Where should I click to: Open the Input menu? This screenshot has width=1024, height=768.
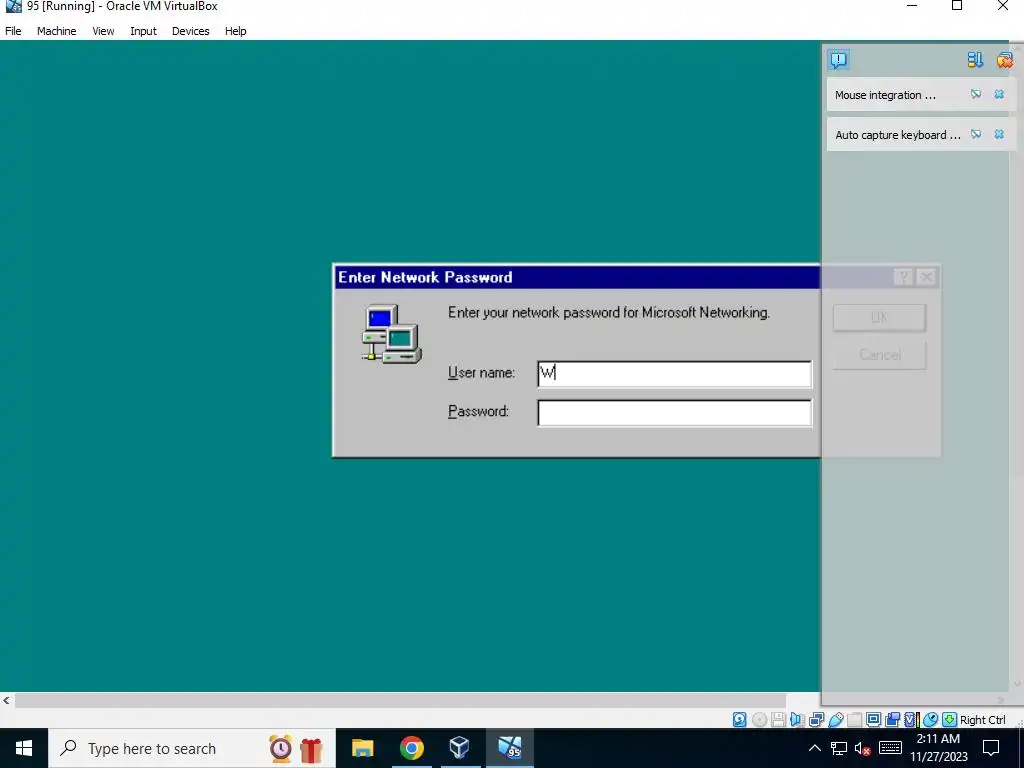pyautogui.click(x=143, y=31)
